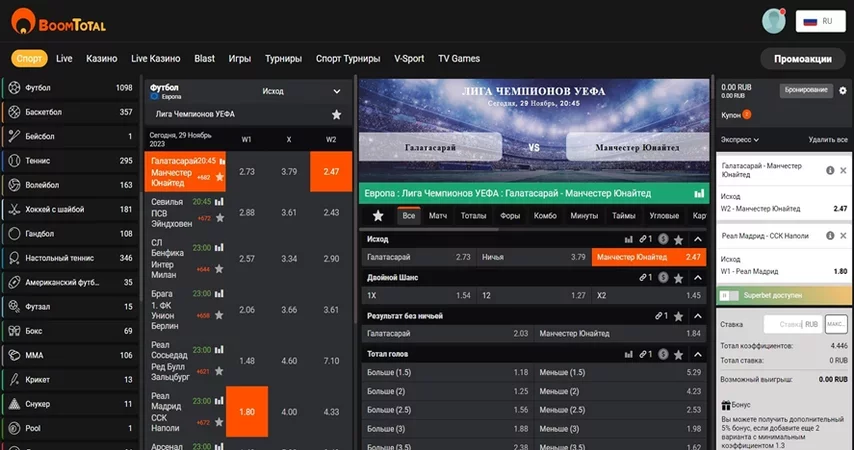Open the Угловые market tab
854x450 pixels.
(x=664, y=216)
